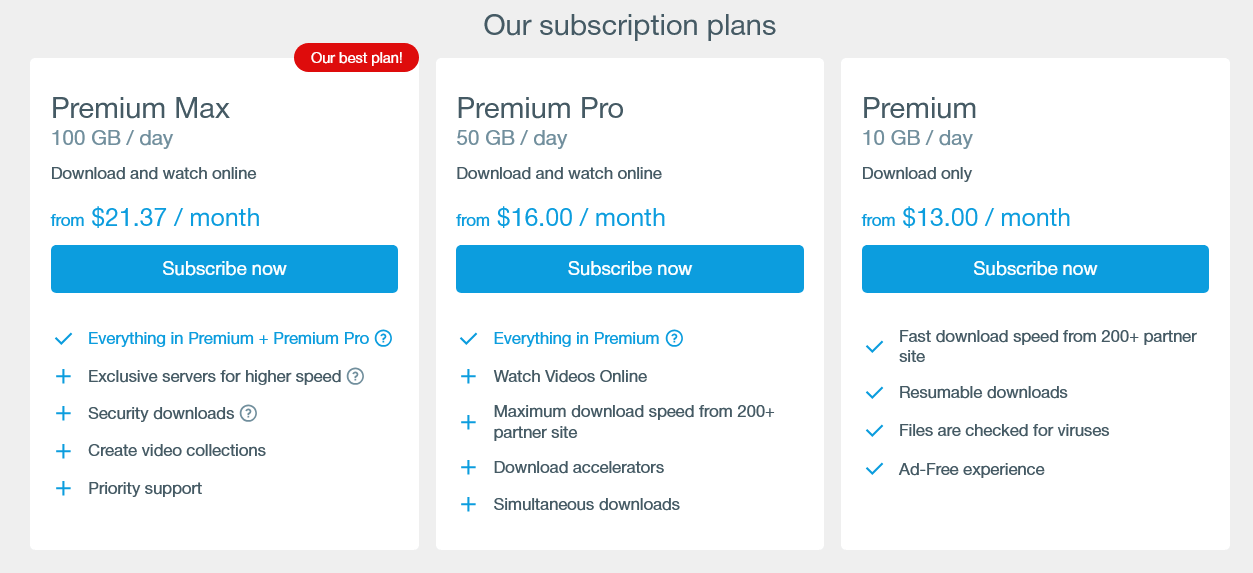Click help icon after Premium + Premium Pro

[x=383, y=339]
